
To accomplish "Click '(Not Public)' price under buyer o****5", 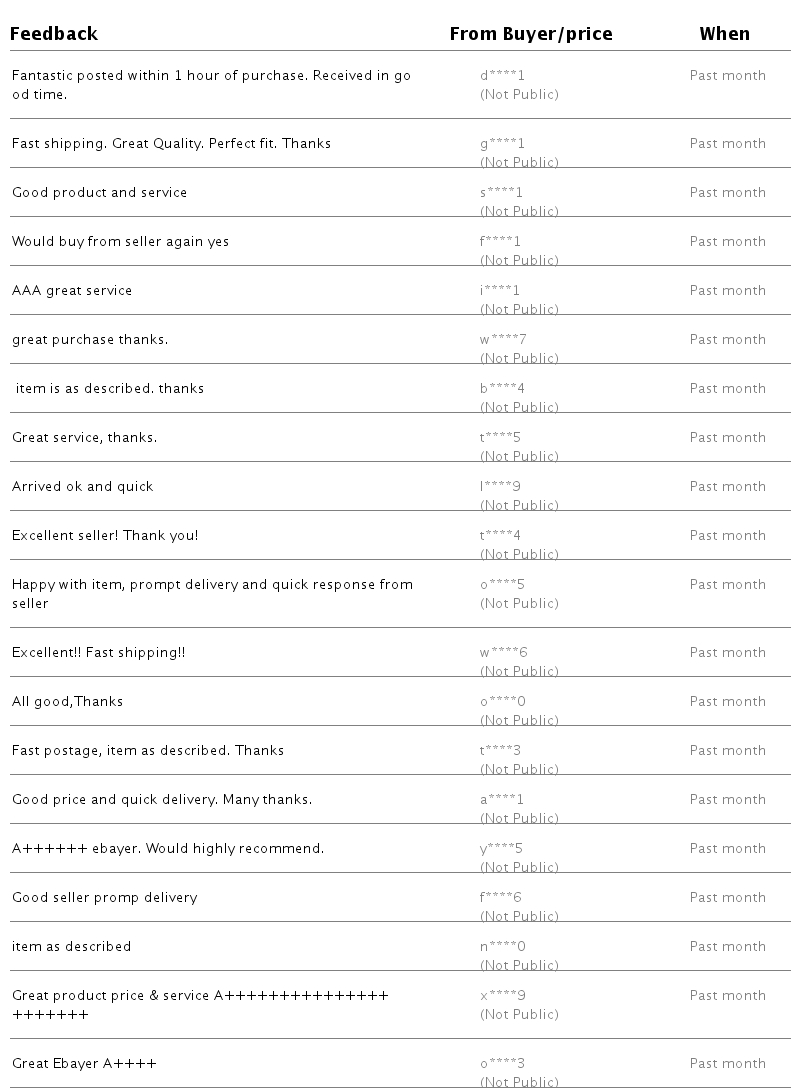I will pos(519,603).
